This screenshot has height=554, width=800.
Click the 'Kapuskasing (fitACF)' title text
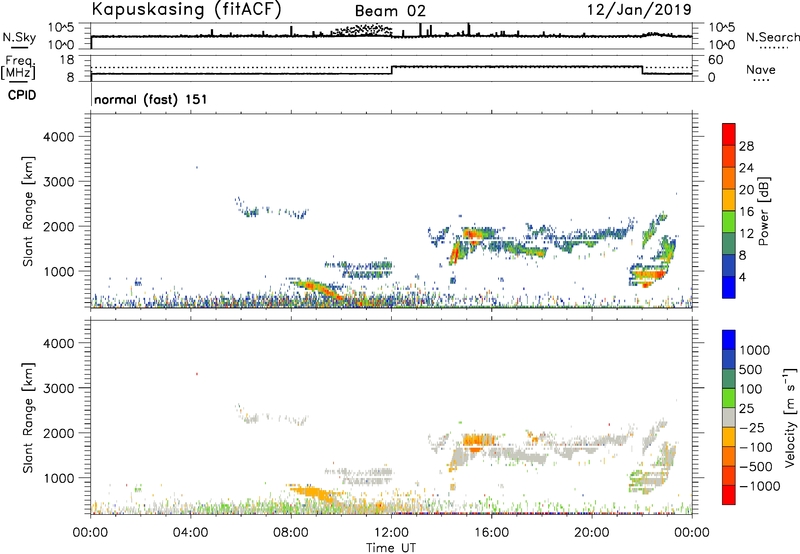(x=187, y=9)
